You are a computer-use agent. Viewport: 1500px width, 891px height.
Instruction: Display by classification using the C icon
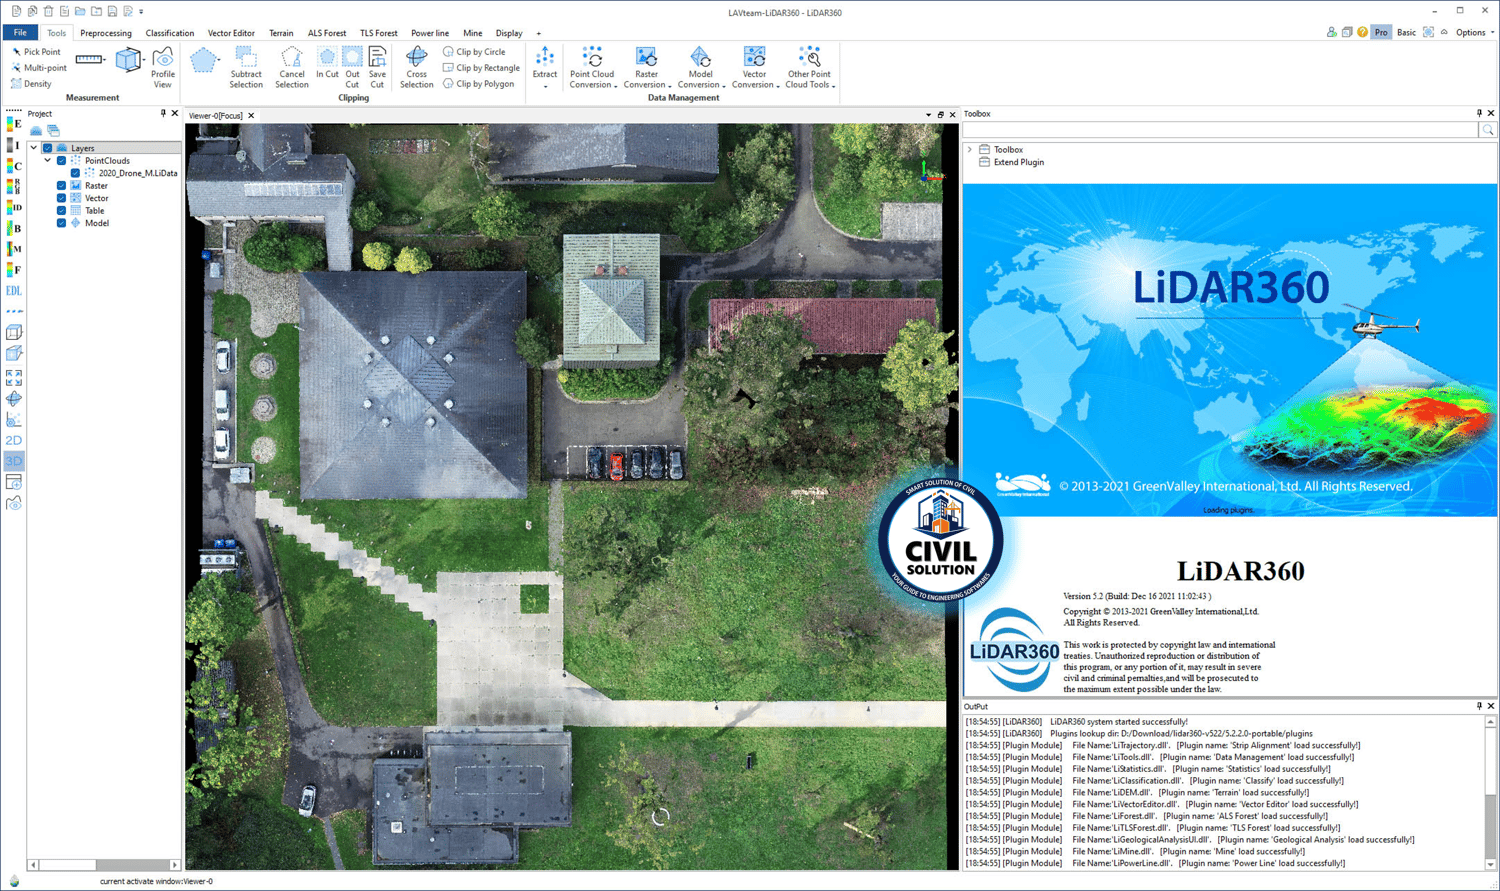pyautogui.click(x=14, y=166)
